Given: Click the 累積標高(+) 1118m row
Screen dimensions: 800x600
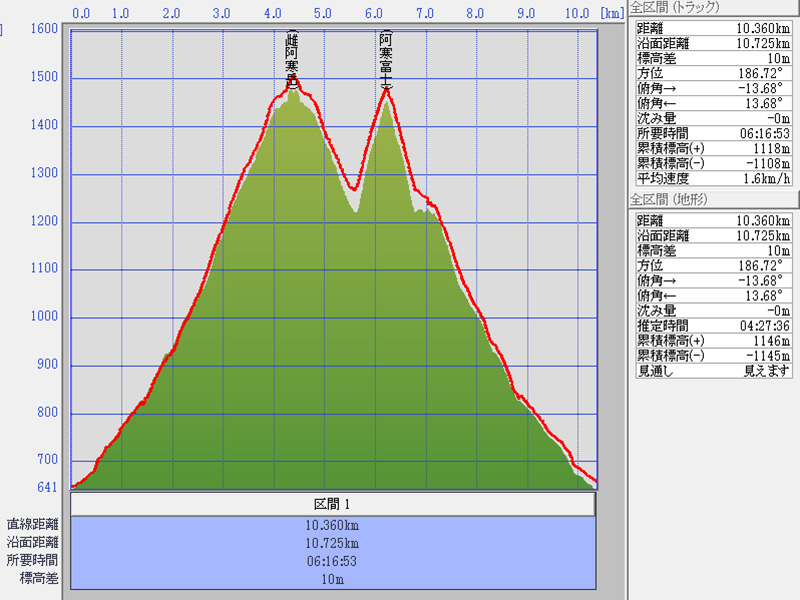Looking at the screenshot, I should point(713,147).
